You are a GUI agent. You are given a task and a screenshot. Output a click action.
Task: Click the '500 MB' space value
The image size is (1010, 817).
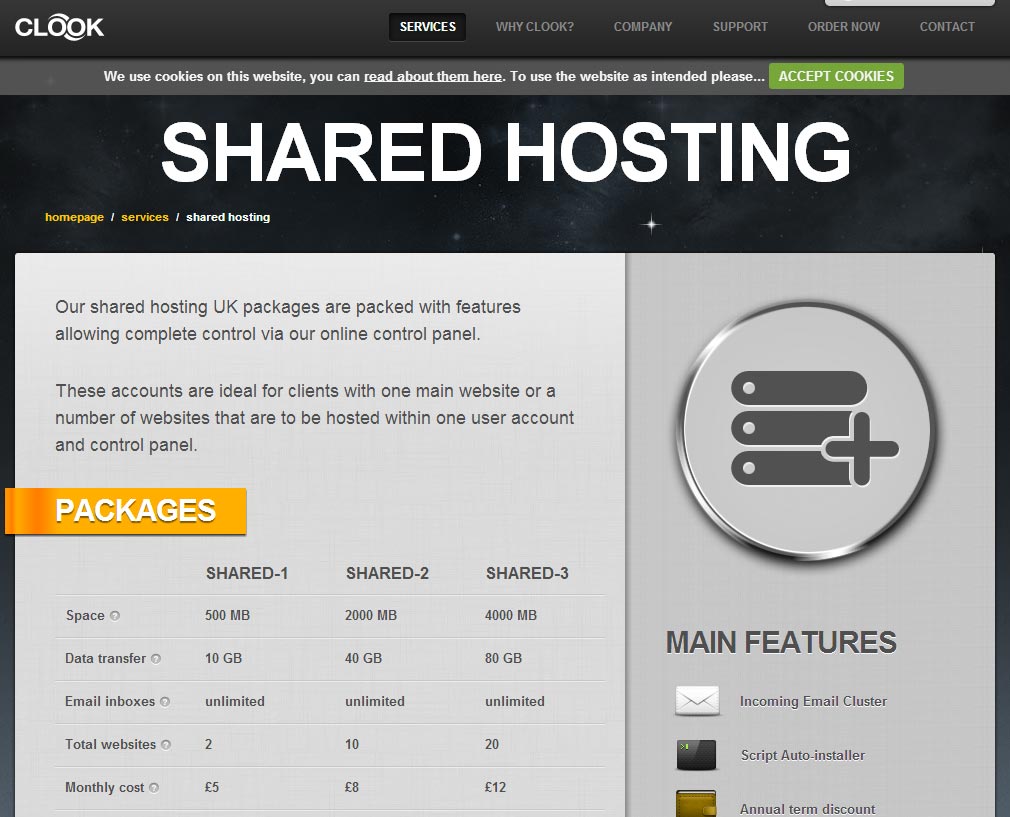[x=227, y=615]
